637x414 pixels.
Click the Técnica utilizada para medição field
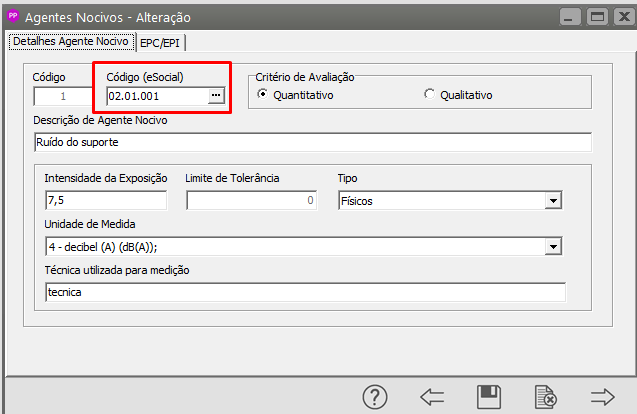click(x=304, y=291)
